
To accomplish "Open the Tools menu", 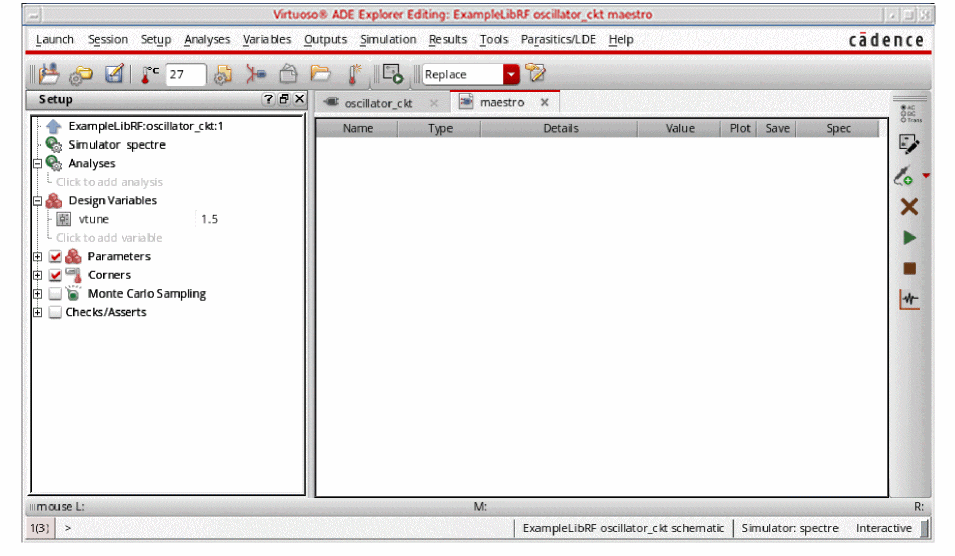I will tap(493, 40).
